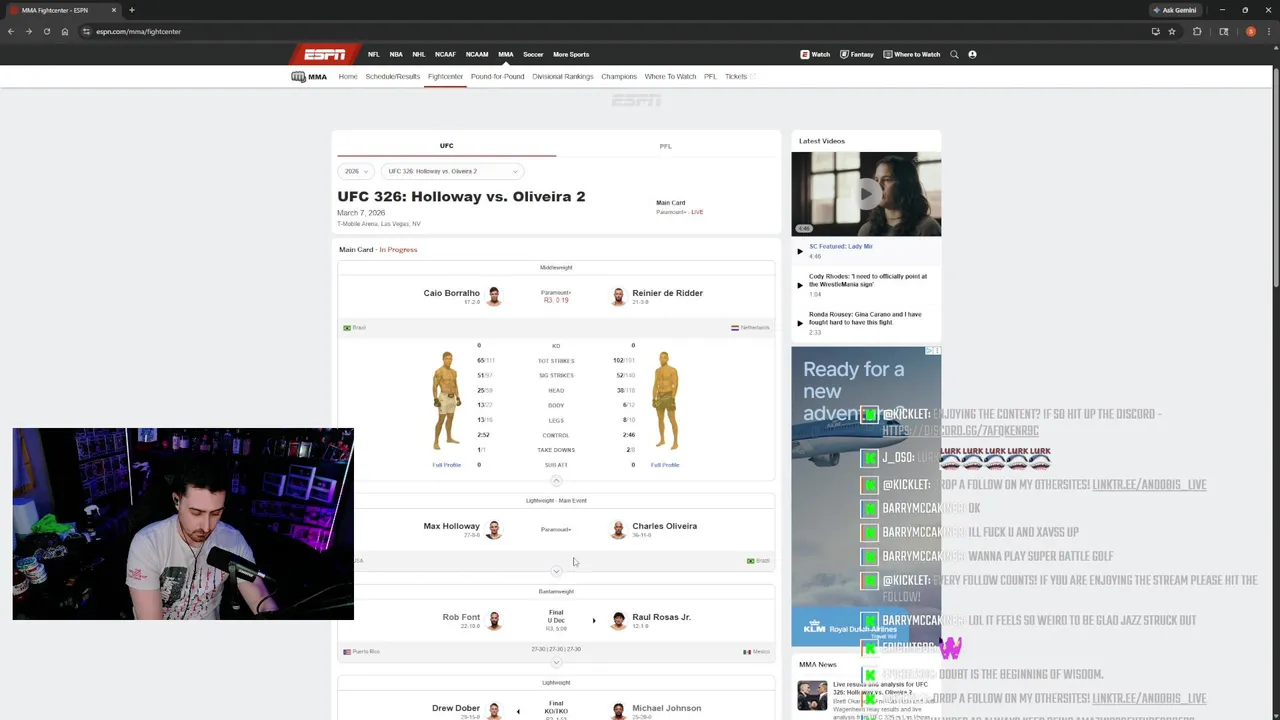Click Raul Rosas Jr. headshot icon

(x=618, y=620)
